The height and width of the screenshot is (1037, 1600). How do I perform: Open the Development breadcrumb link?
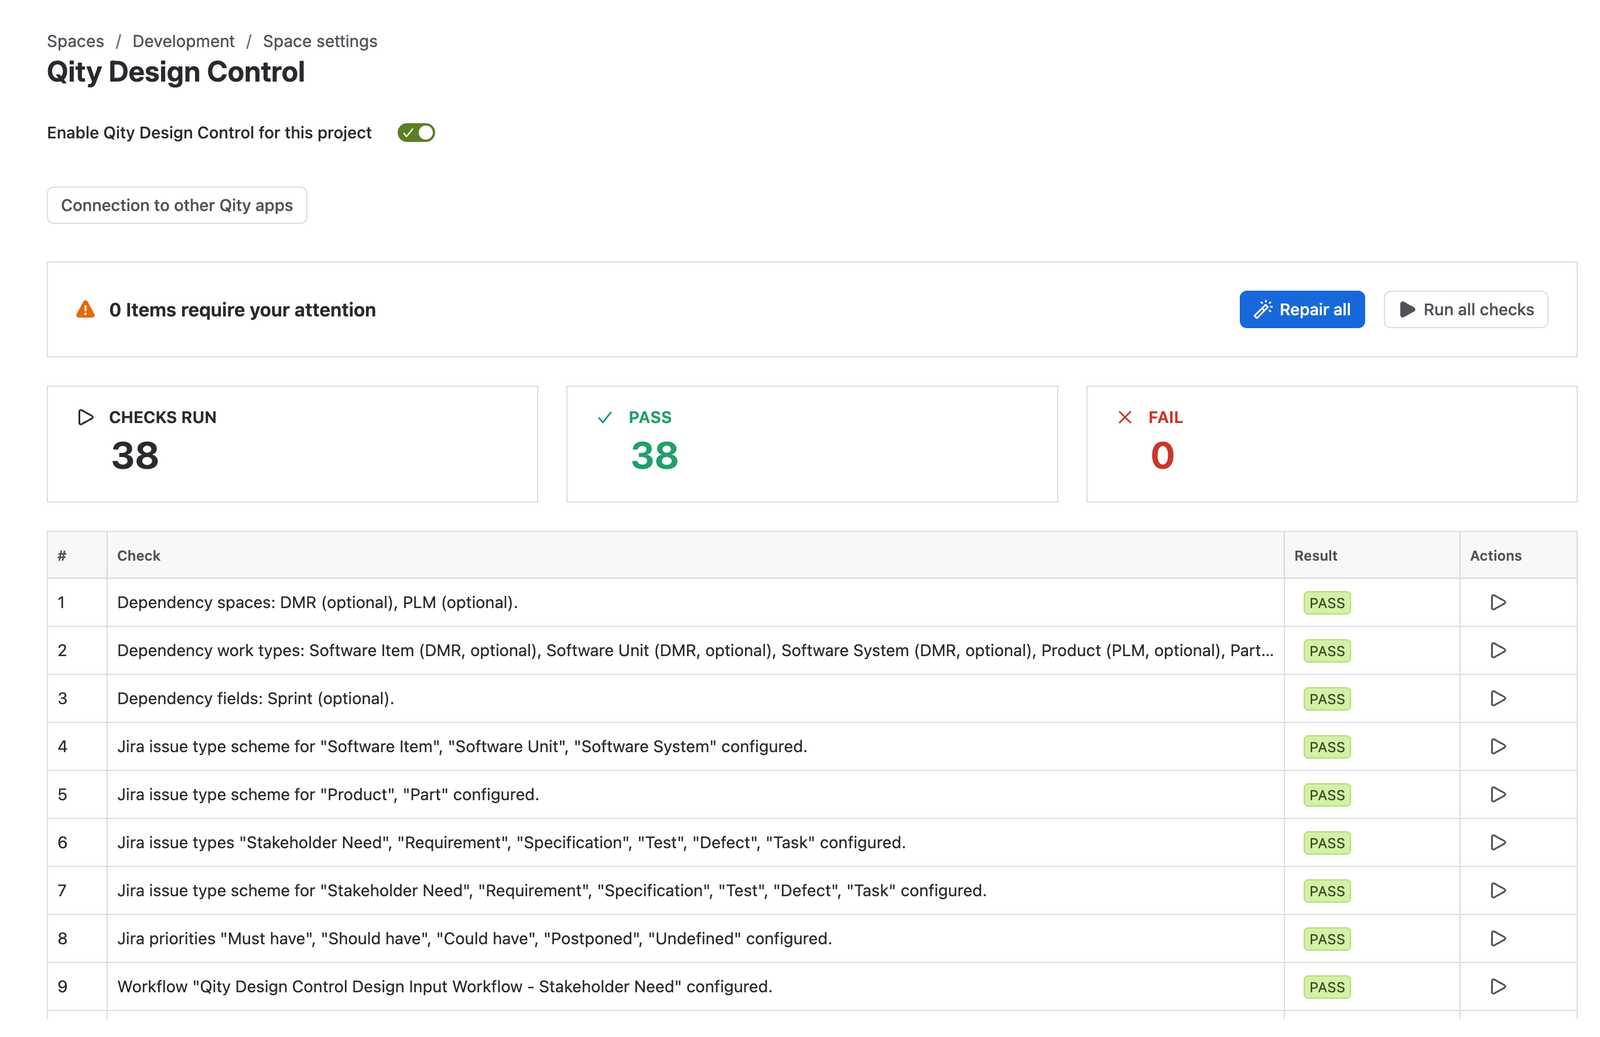pos(183,41)
